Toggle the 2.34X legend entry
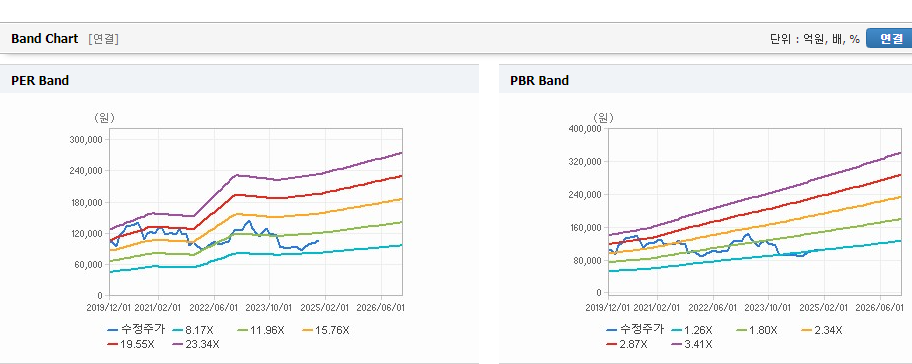This screenshot has width=912, height=364. 821,330
